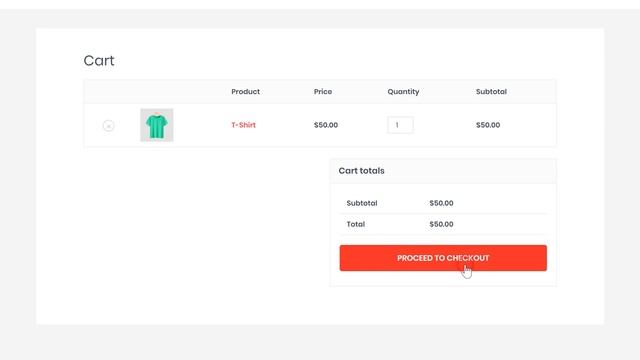Screen dimensions: 640x360
Task: Select the Total label in cart totals
Action: 356,224
